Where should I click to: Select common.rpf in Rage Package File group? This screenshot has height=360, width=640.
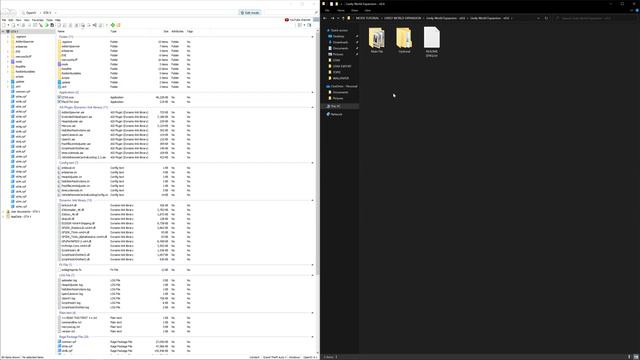(x=69, y=342)
